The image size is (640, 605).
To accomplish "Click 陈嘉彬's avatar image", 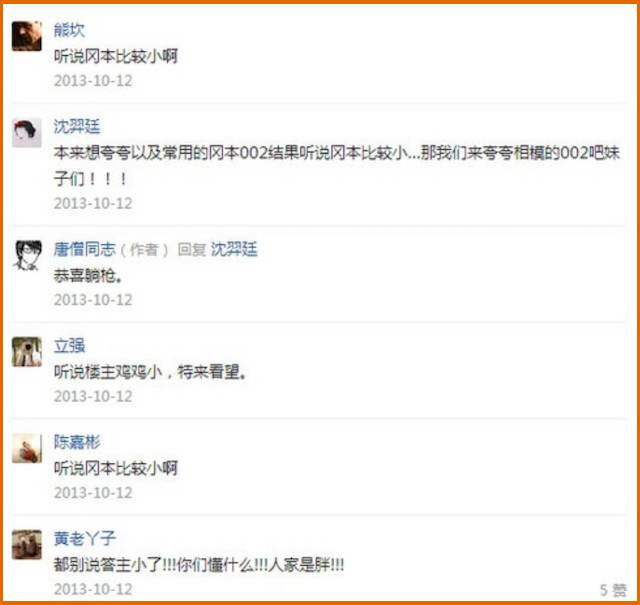I will (x=27, y=448).
